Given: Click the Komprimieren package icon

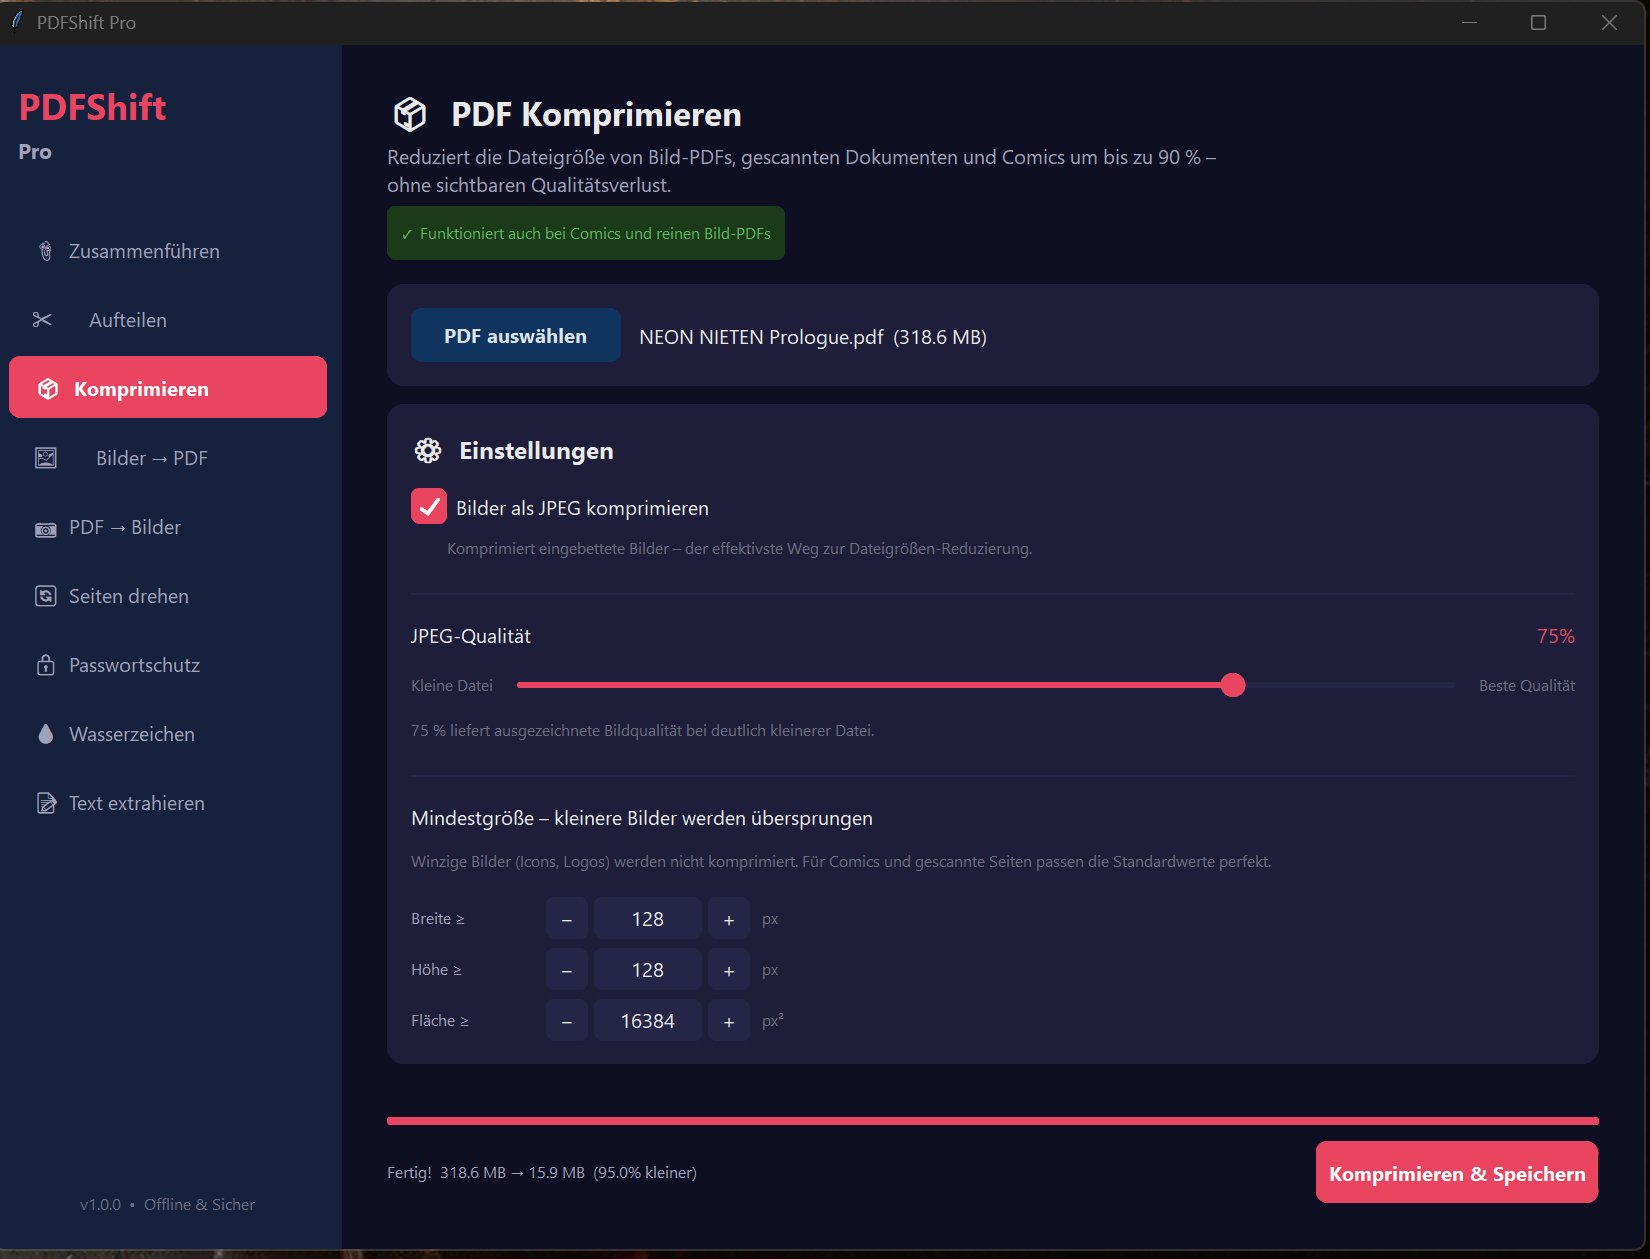Looking at the screenshot, I should (x=46, y=387).
